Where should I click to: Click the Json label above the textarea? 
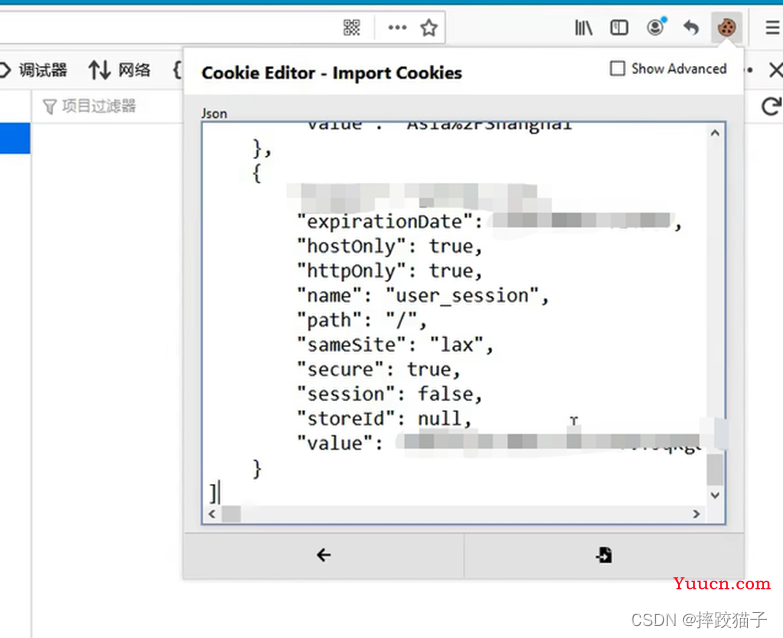click(214, 114)
